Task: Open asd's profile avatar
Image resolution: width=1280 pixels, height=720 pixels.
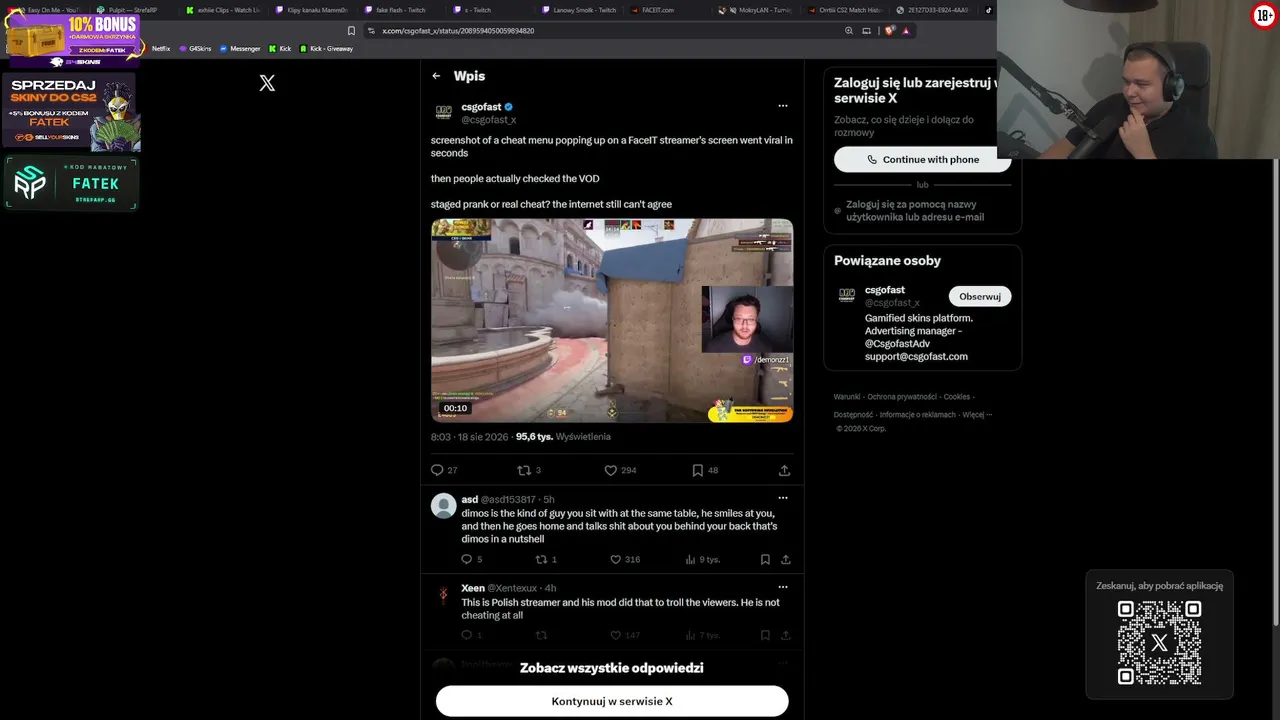Action: [443, 505]
